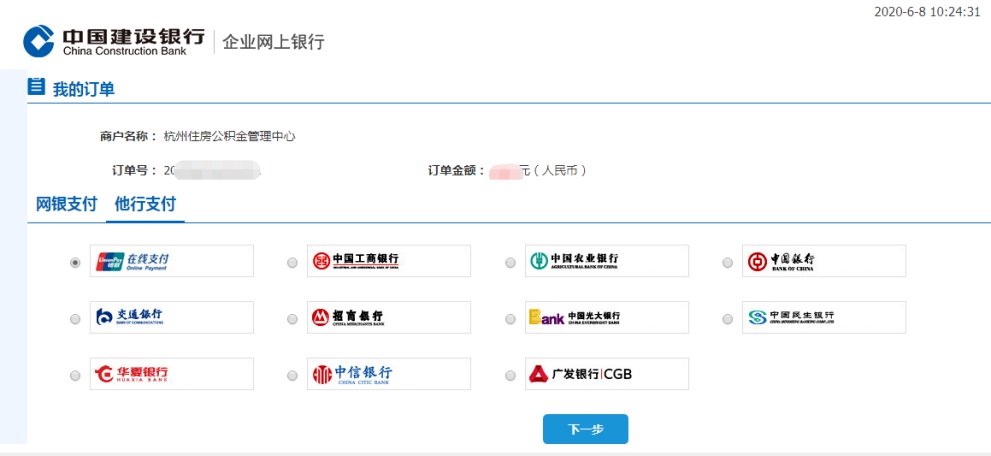Switch to the 网银支付 tab
991x456 pixels.
(x=66, y=205)
